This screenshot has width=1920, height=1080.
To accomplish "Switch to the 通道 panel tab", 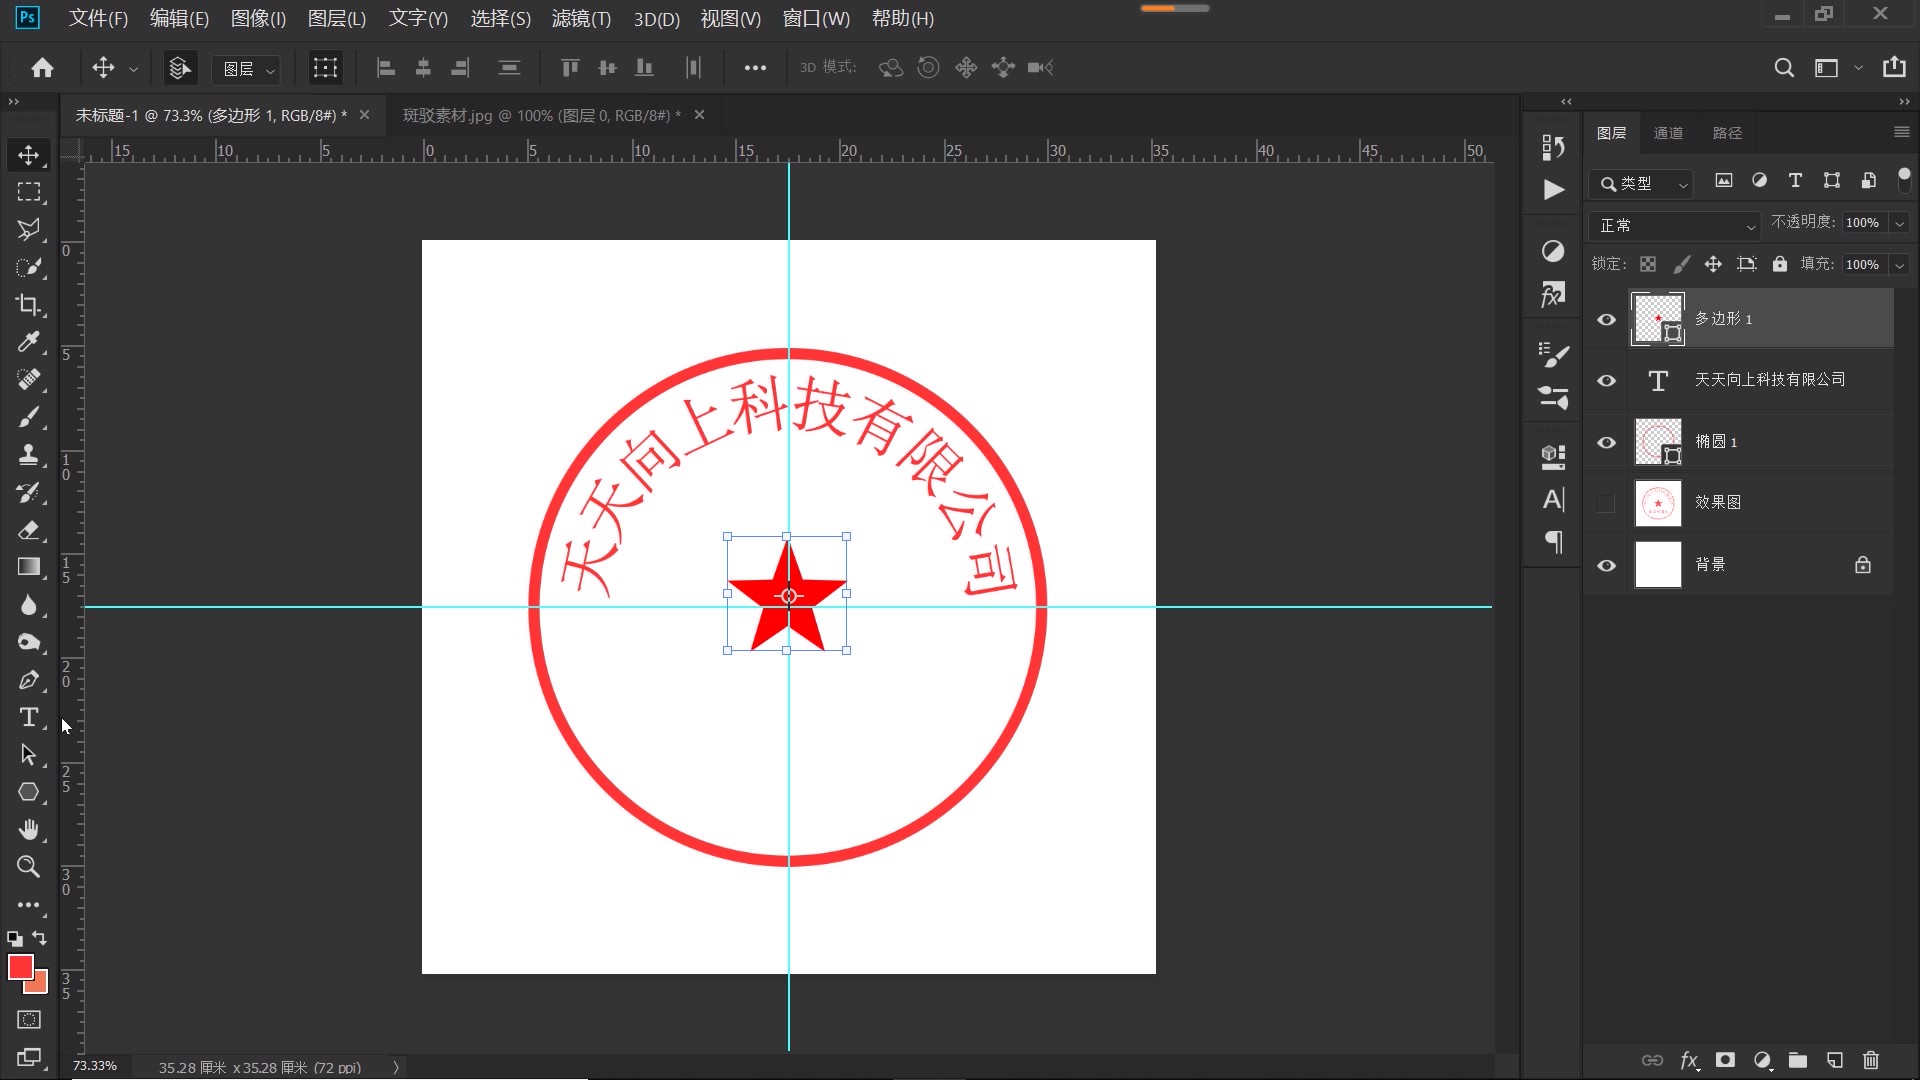I will pos(1669,132).
